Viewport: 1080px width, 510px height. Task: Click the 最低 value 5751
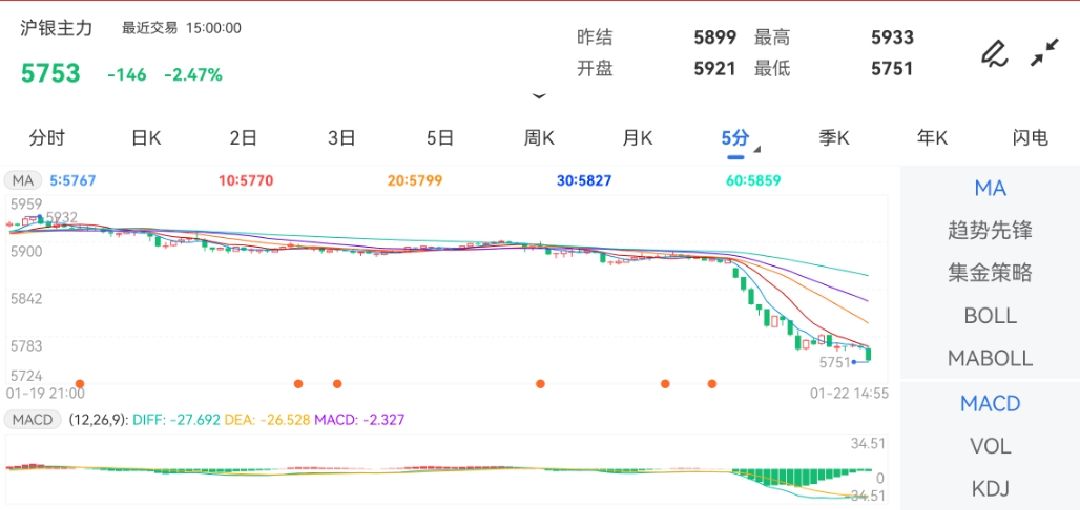click(x=892, y=69)
